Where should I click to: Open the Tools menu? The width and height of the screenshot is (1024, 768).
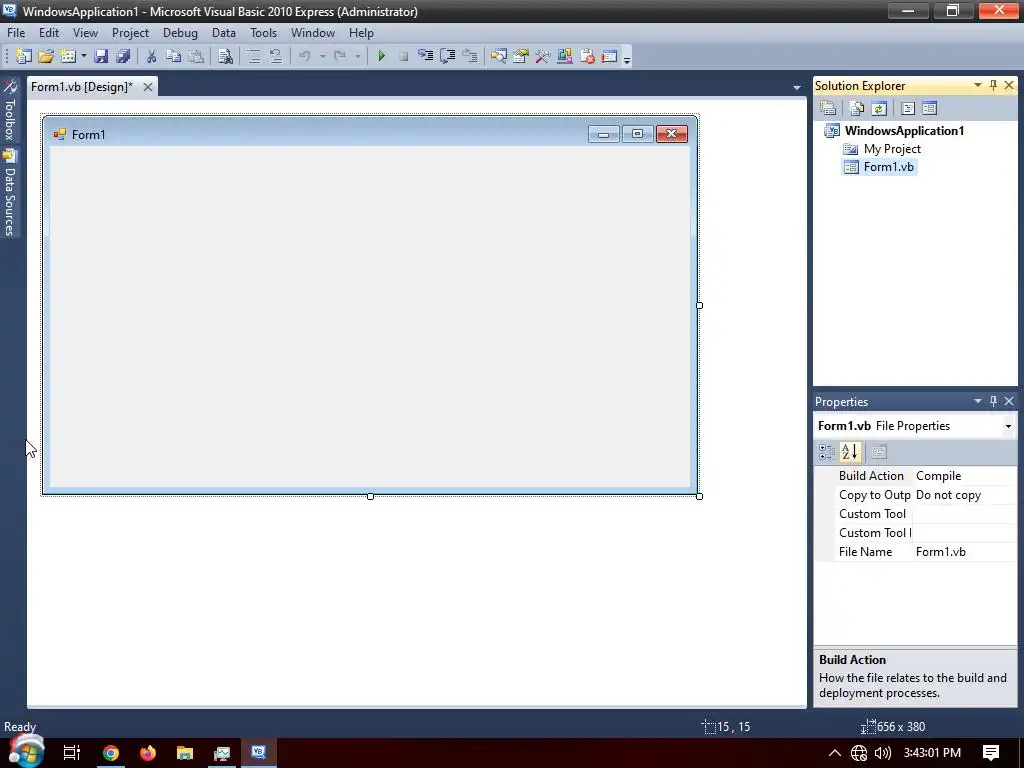coord(264,33)
